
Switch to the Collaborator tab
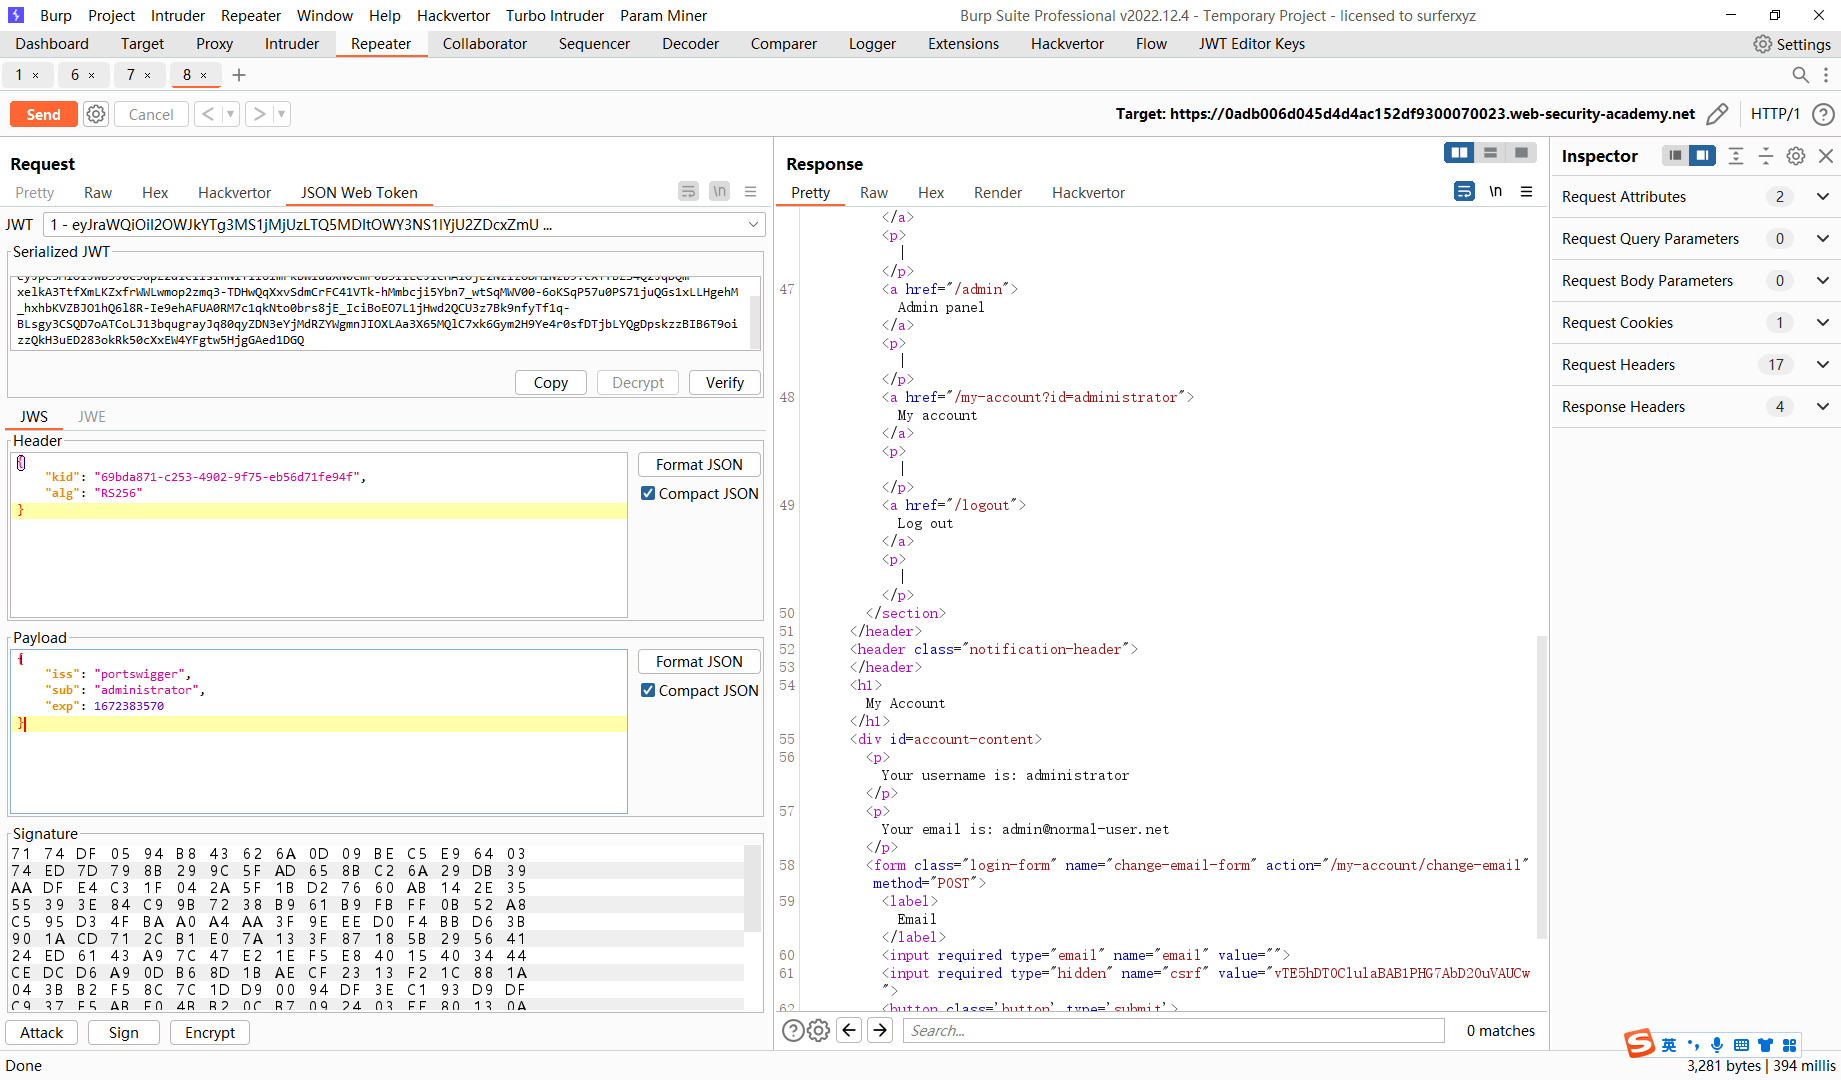484,44
